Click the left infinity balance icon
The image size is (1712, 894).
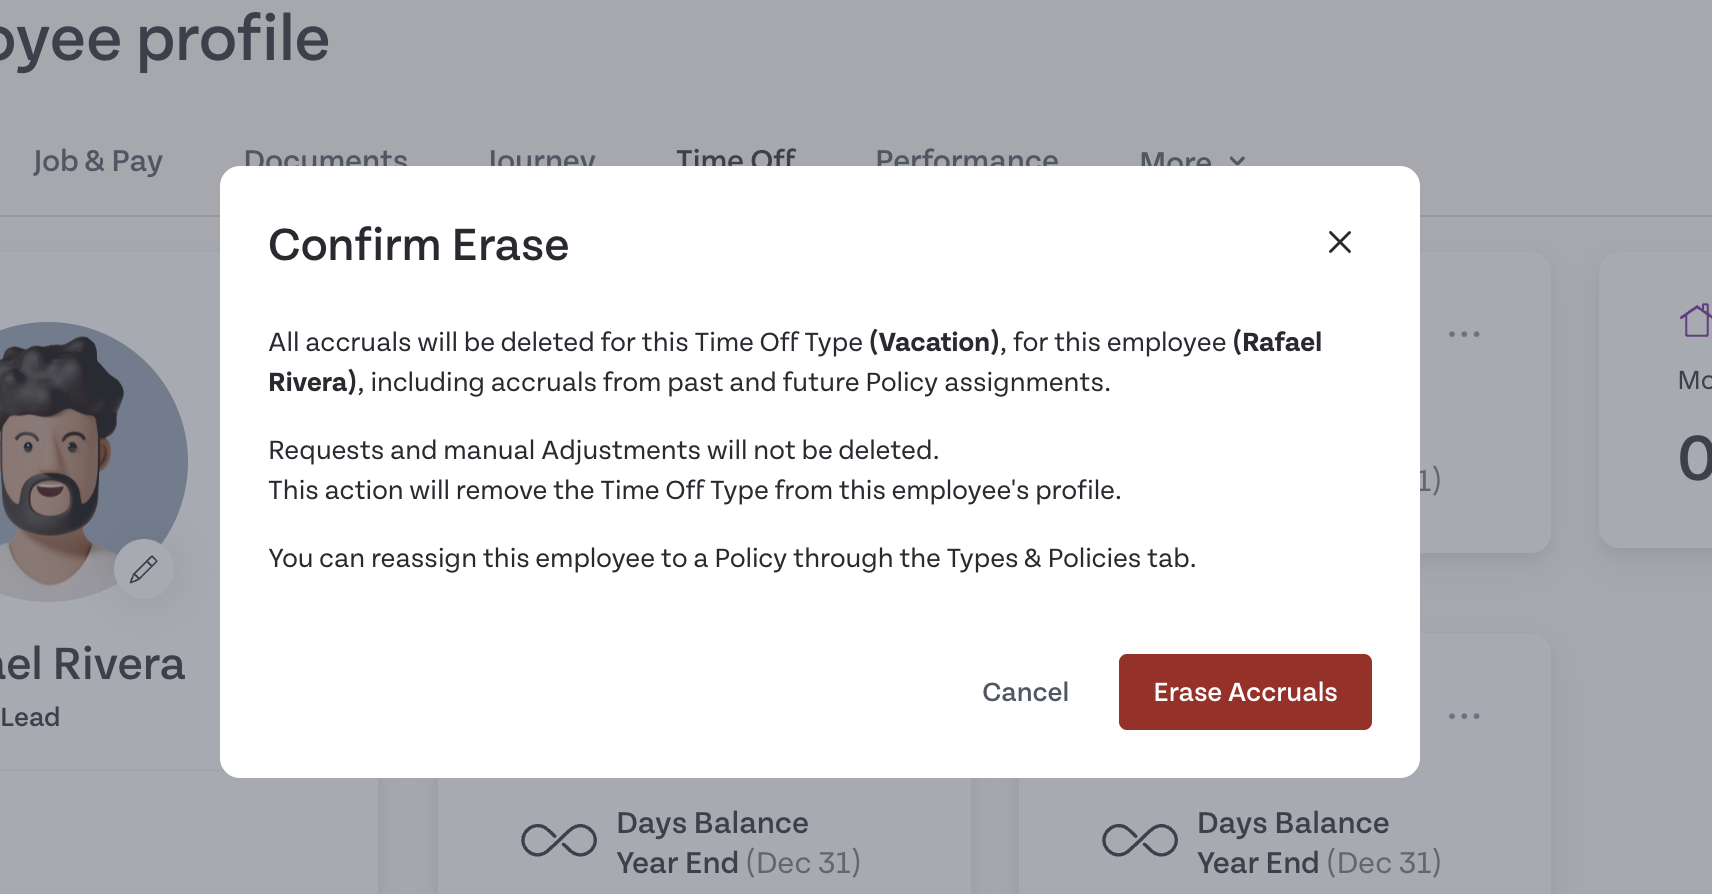click(559, 840)
